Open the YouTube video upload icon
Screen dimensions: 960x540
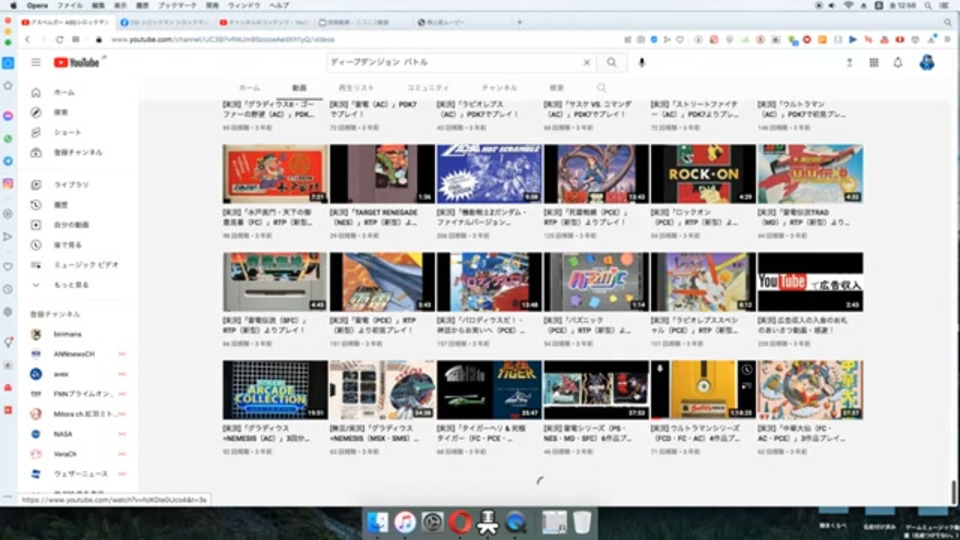[x=849, y=62]
